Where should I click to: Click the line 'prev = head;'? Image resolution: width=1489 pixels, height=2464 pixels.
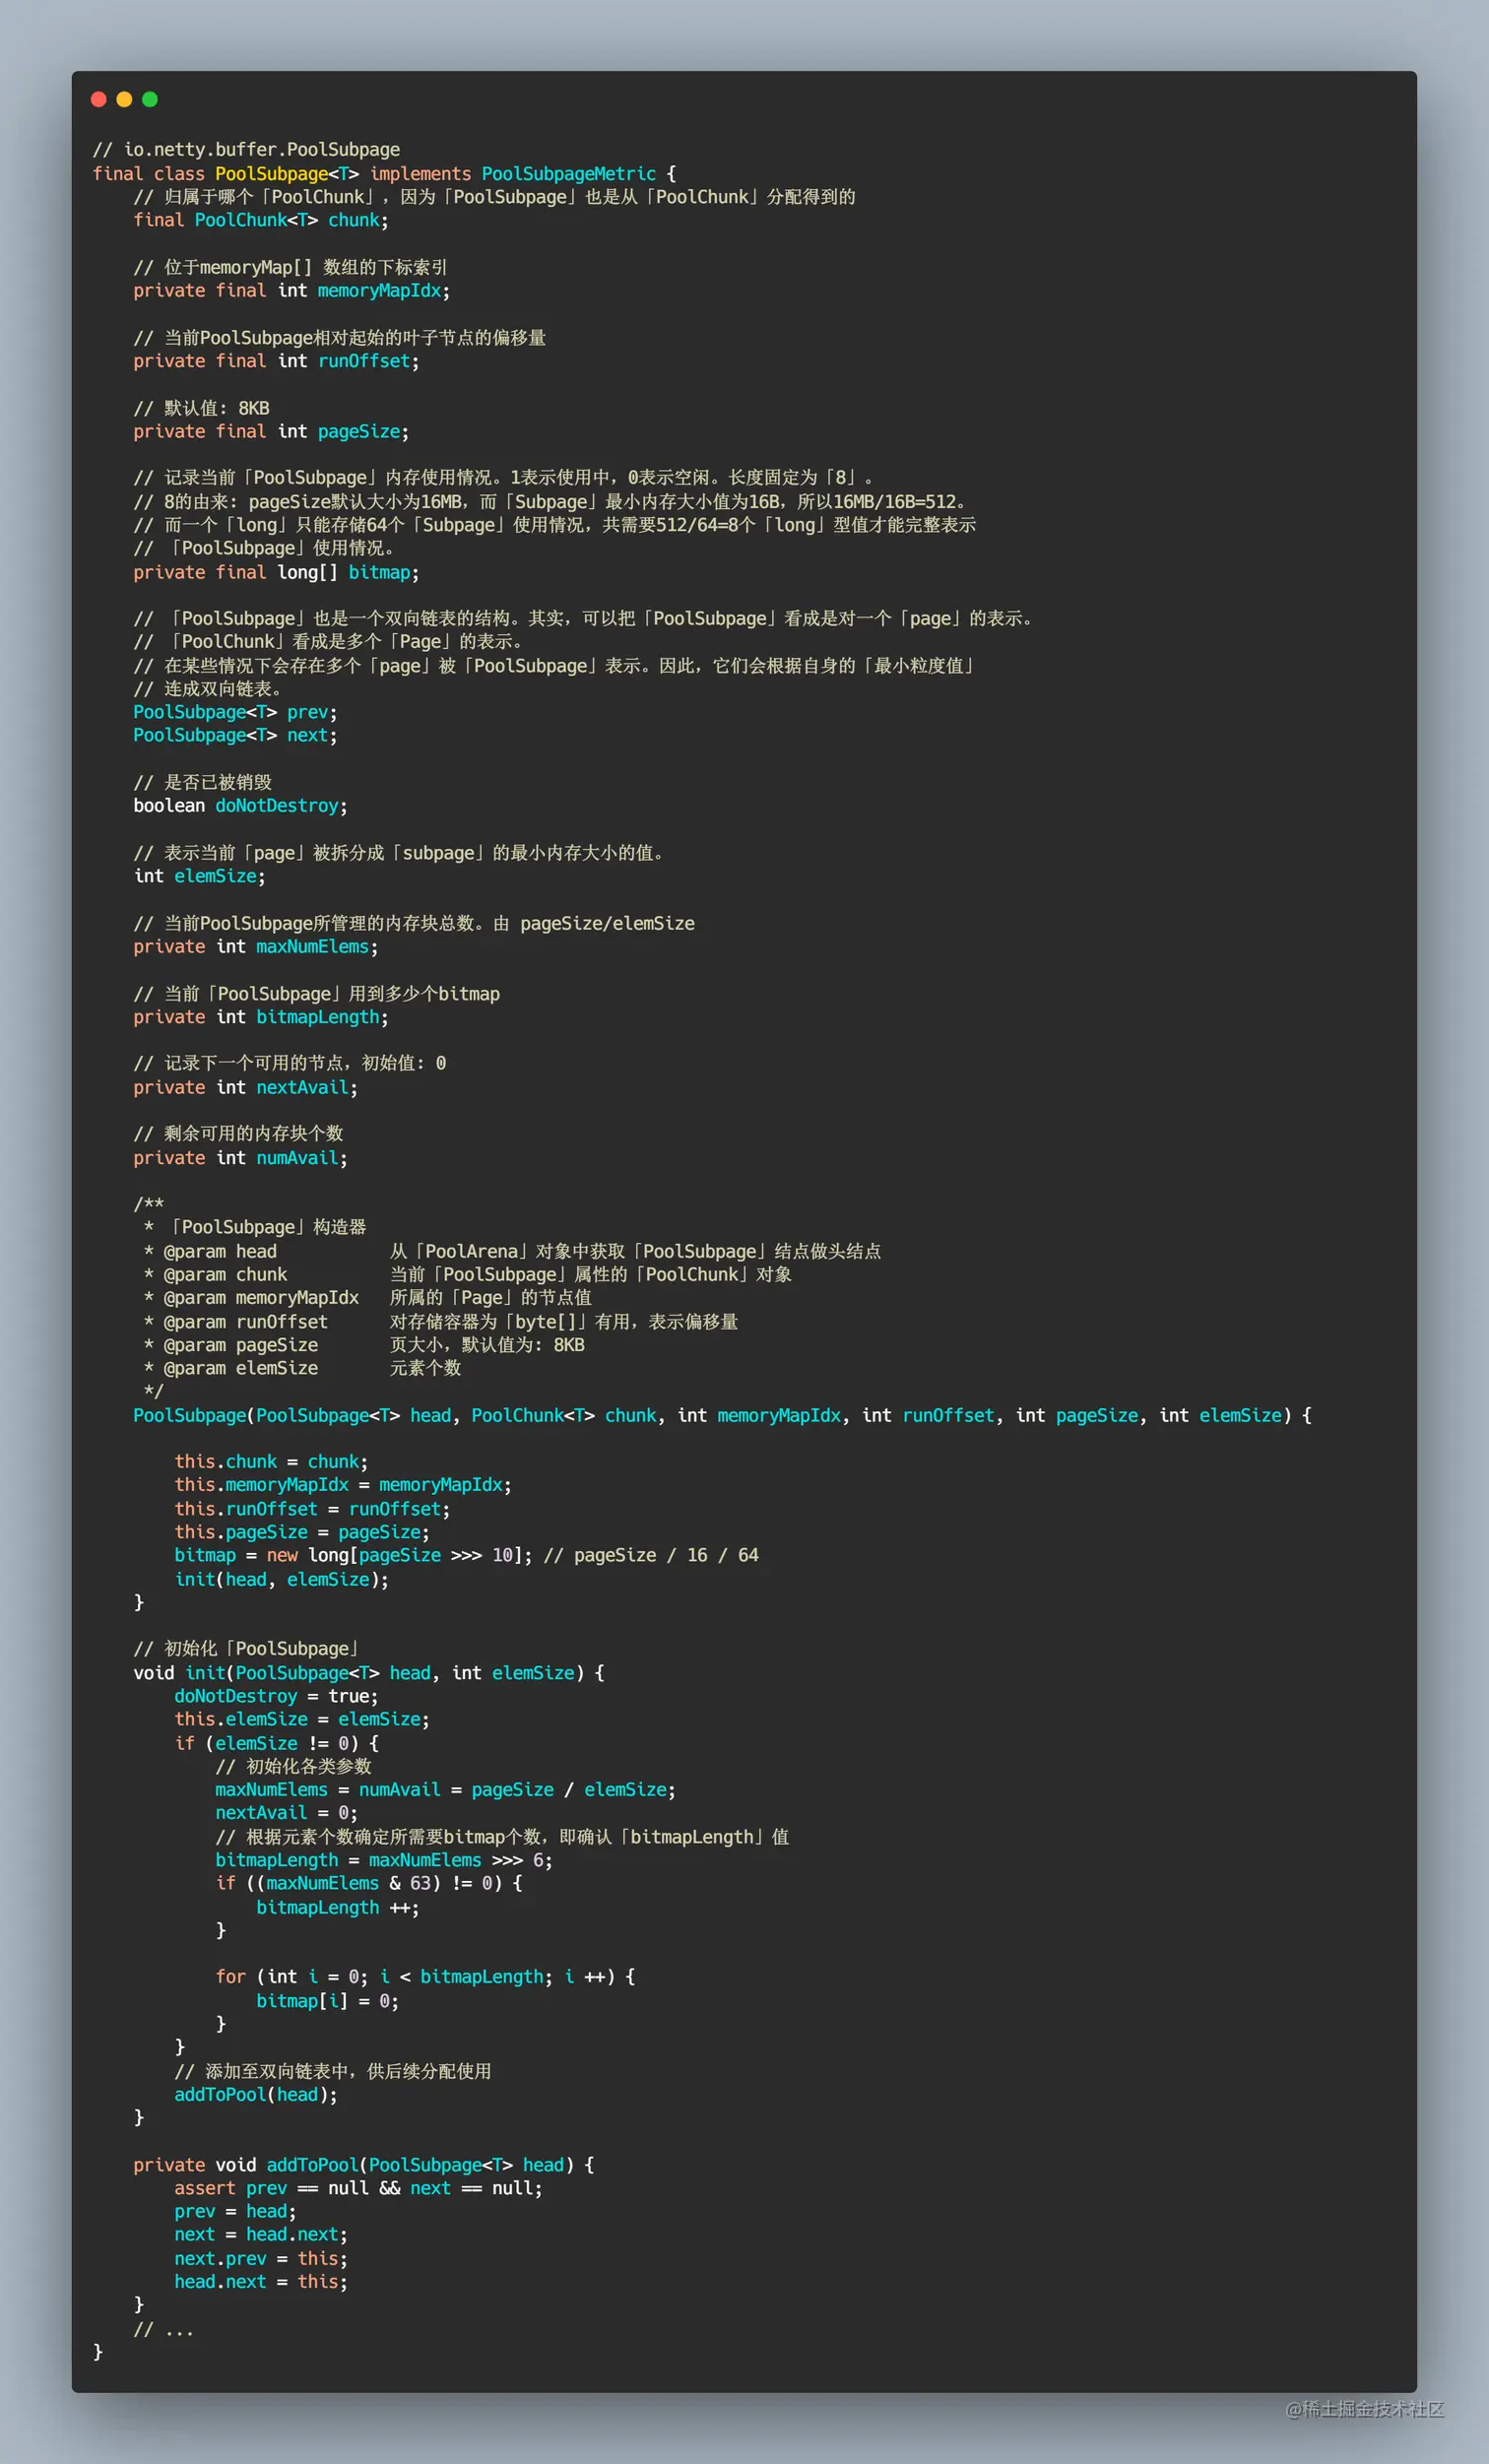coord(236,2211)
